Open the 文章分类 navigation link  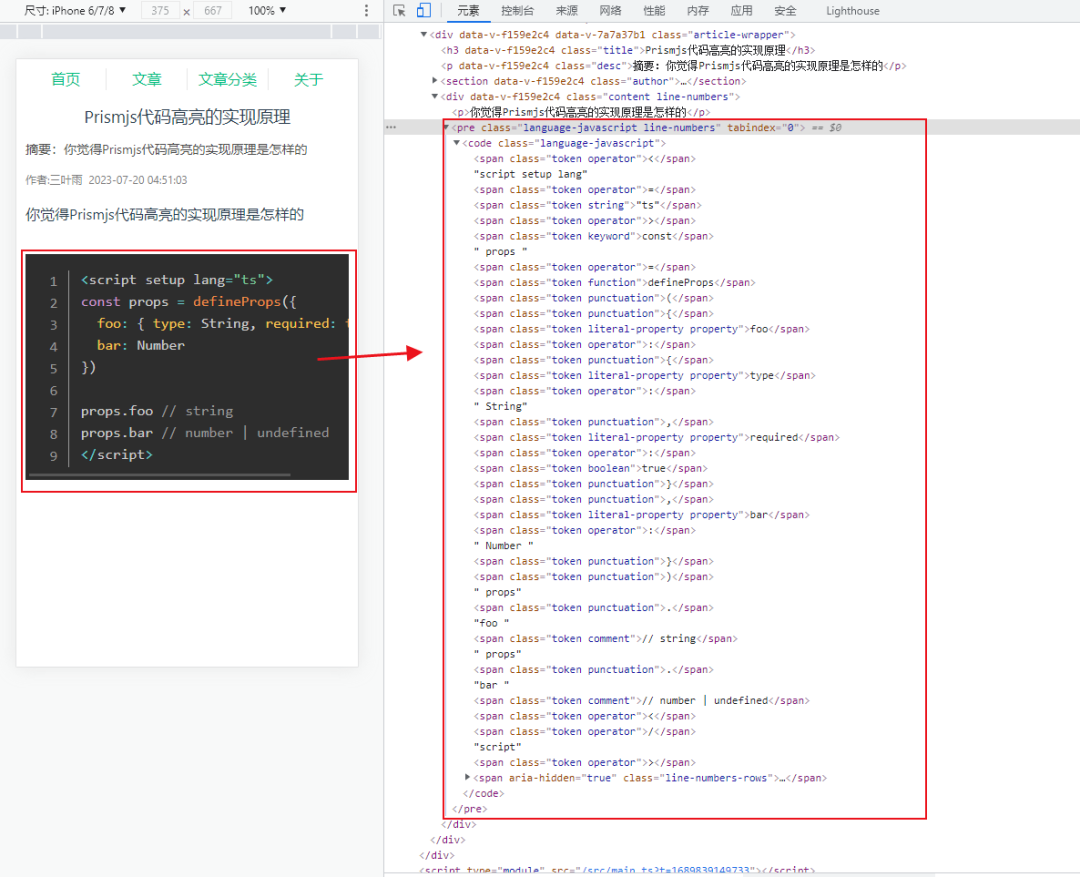pyautogui.click(x=227, y=80)
